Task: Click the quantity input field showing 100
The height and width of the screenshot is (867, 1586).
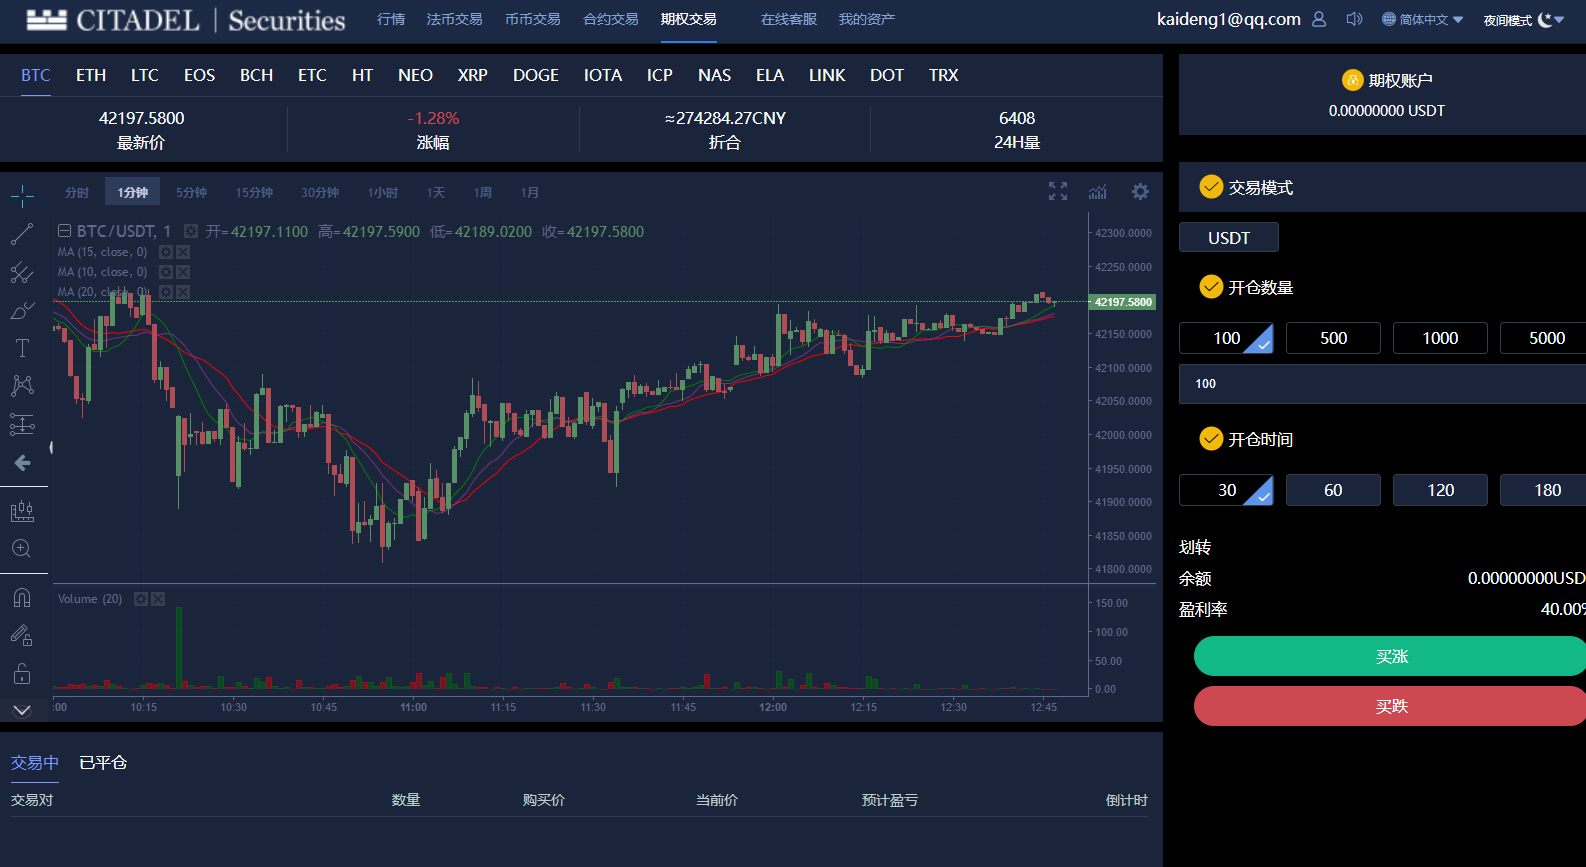Action: pyautogui.click(x=1382, y=384)
